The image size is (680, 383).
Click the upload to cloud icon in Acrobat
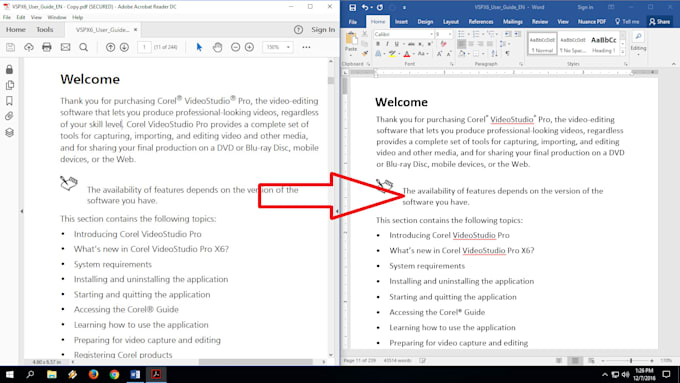(29, 47)
